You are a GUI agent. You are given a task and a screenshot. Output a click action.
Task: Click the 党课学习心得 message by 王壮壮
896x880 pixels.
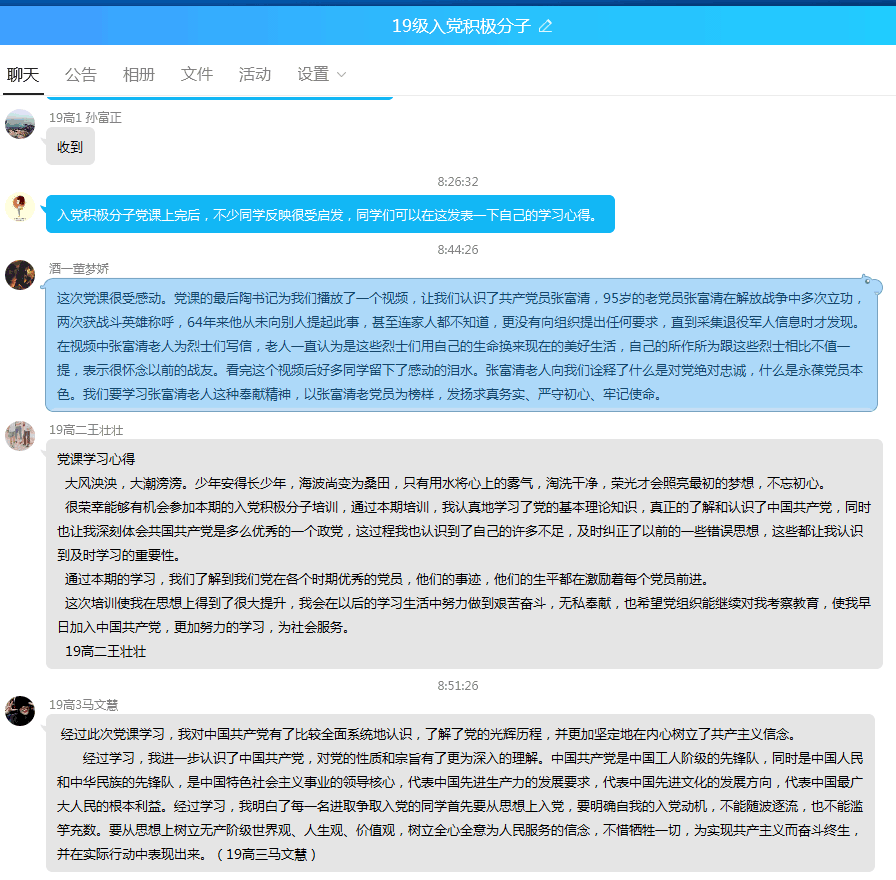coord(464,554)
